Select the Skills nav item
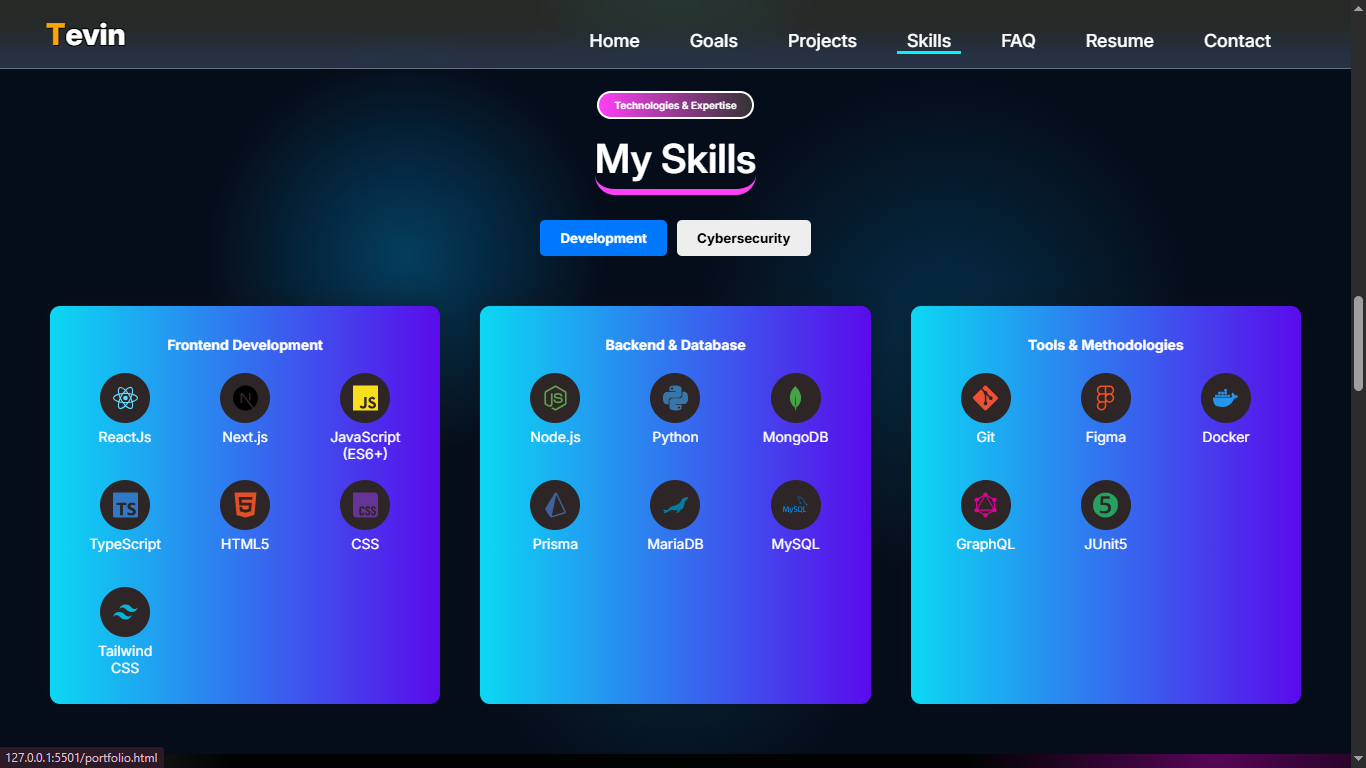Screen dimensions: 1366x768 [x=929, y=41]
